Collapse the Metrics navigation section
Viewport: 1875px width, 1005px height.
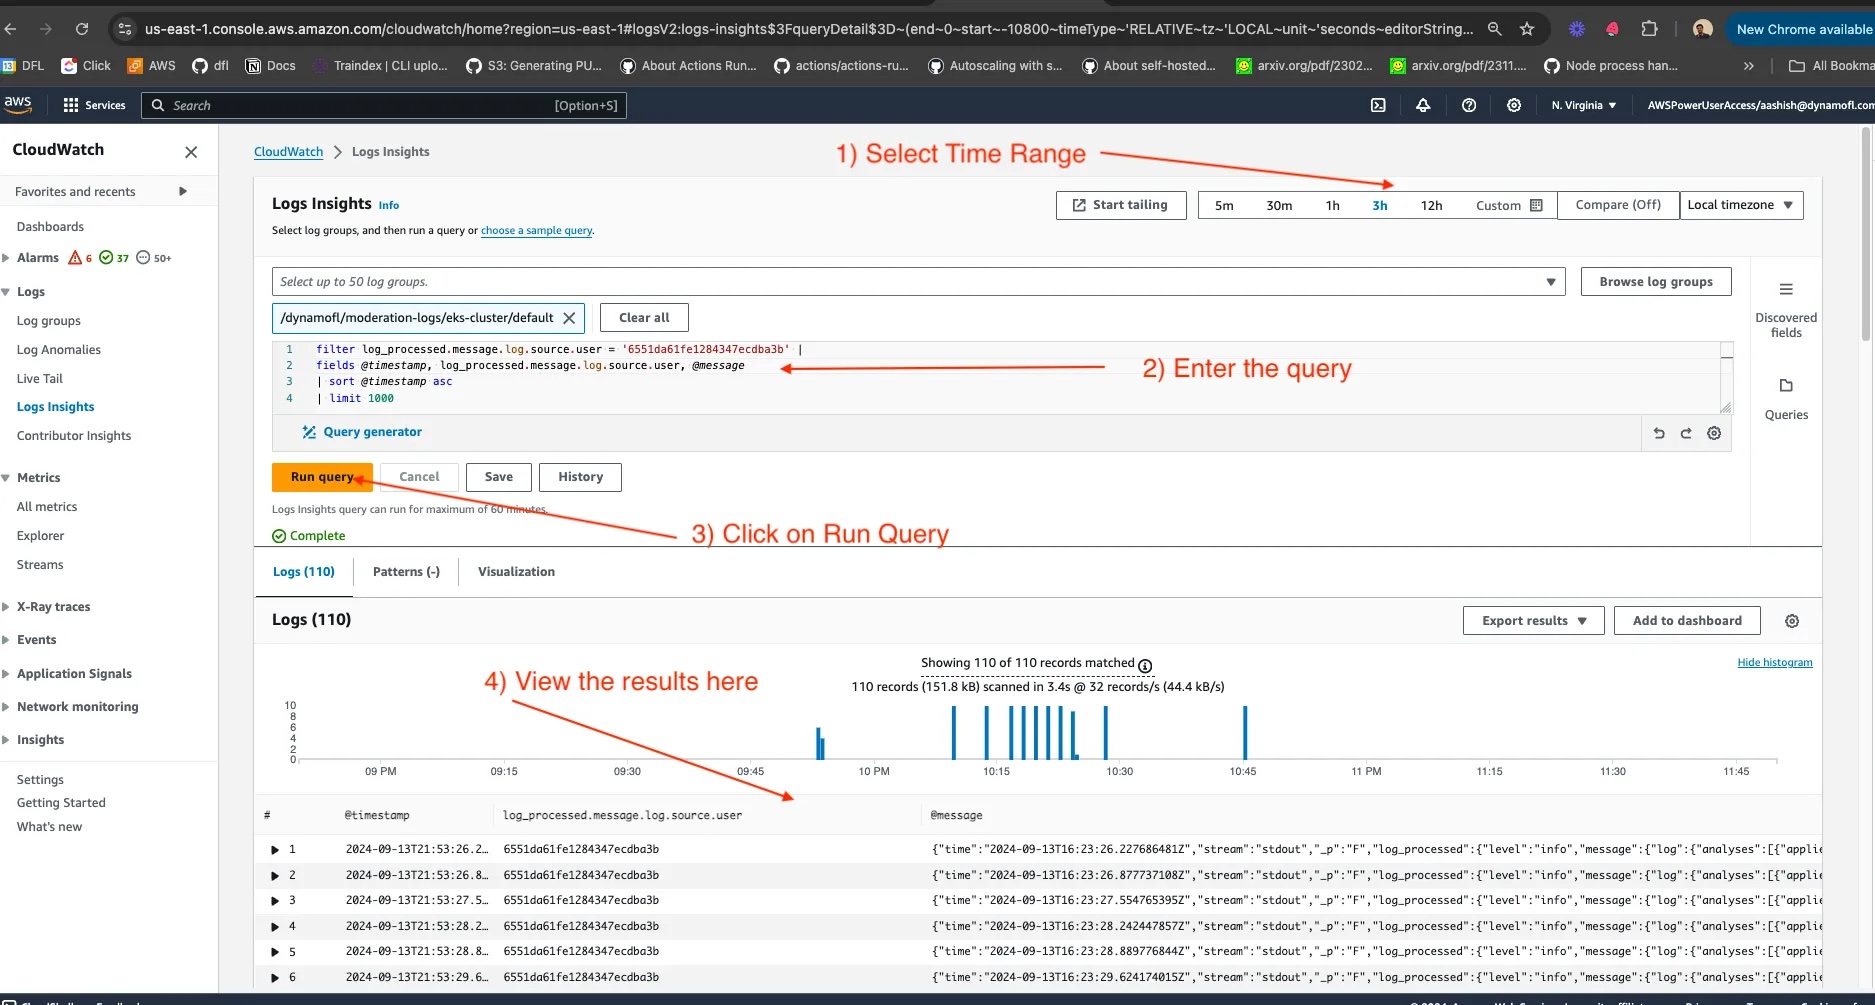[6, 478]
